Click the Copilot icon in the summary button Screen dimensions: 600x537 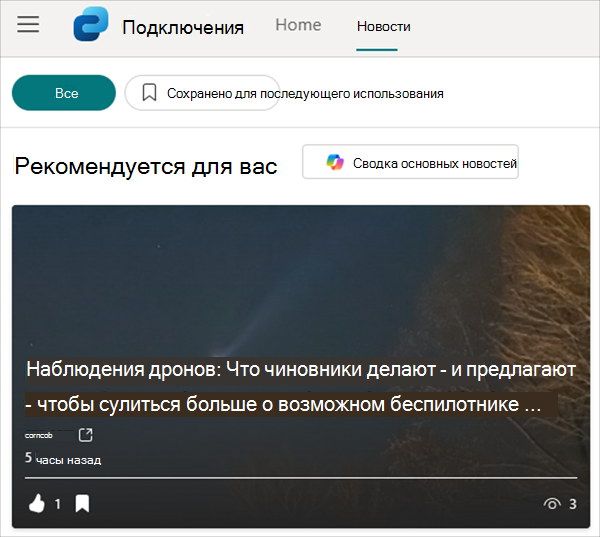pos(335,162)
